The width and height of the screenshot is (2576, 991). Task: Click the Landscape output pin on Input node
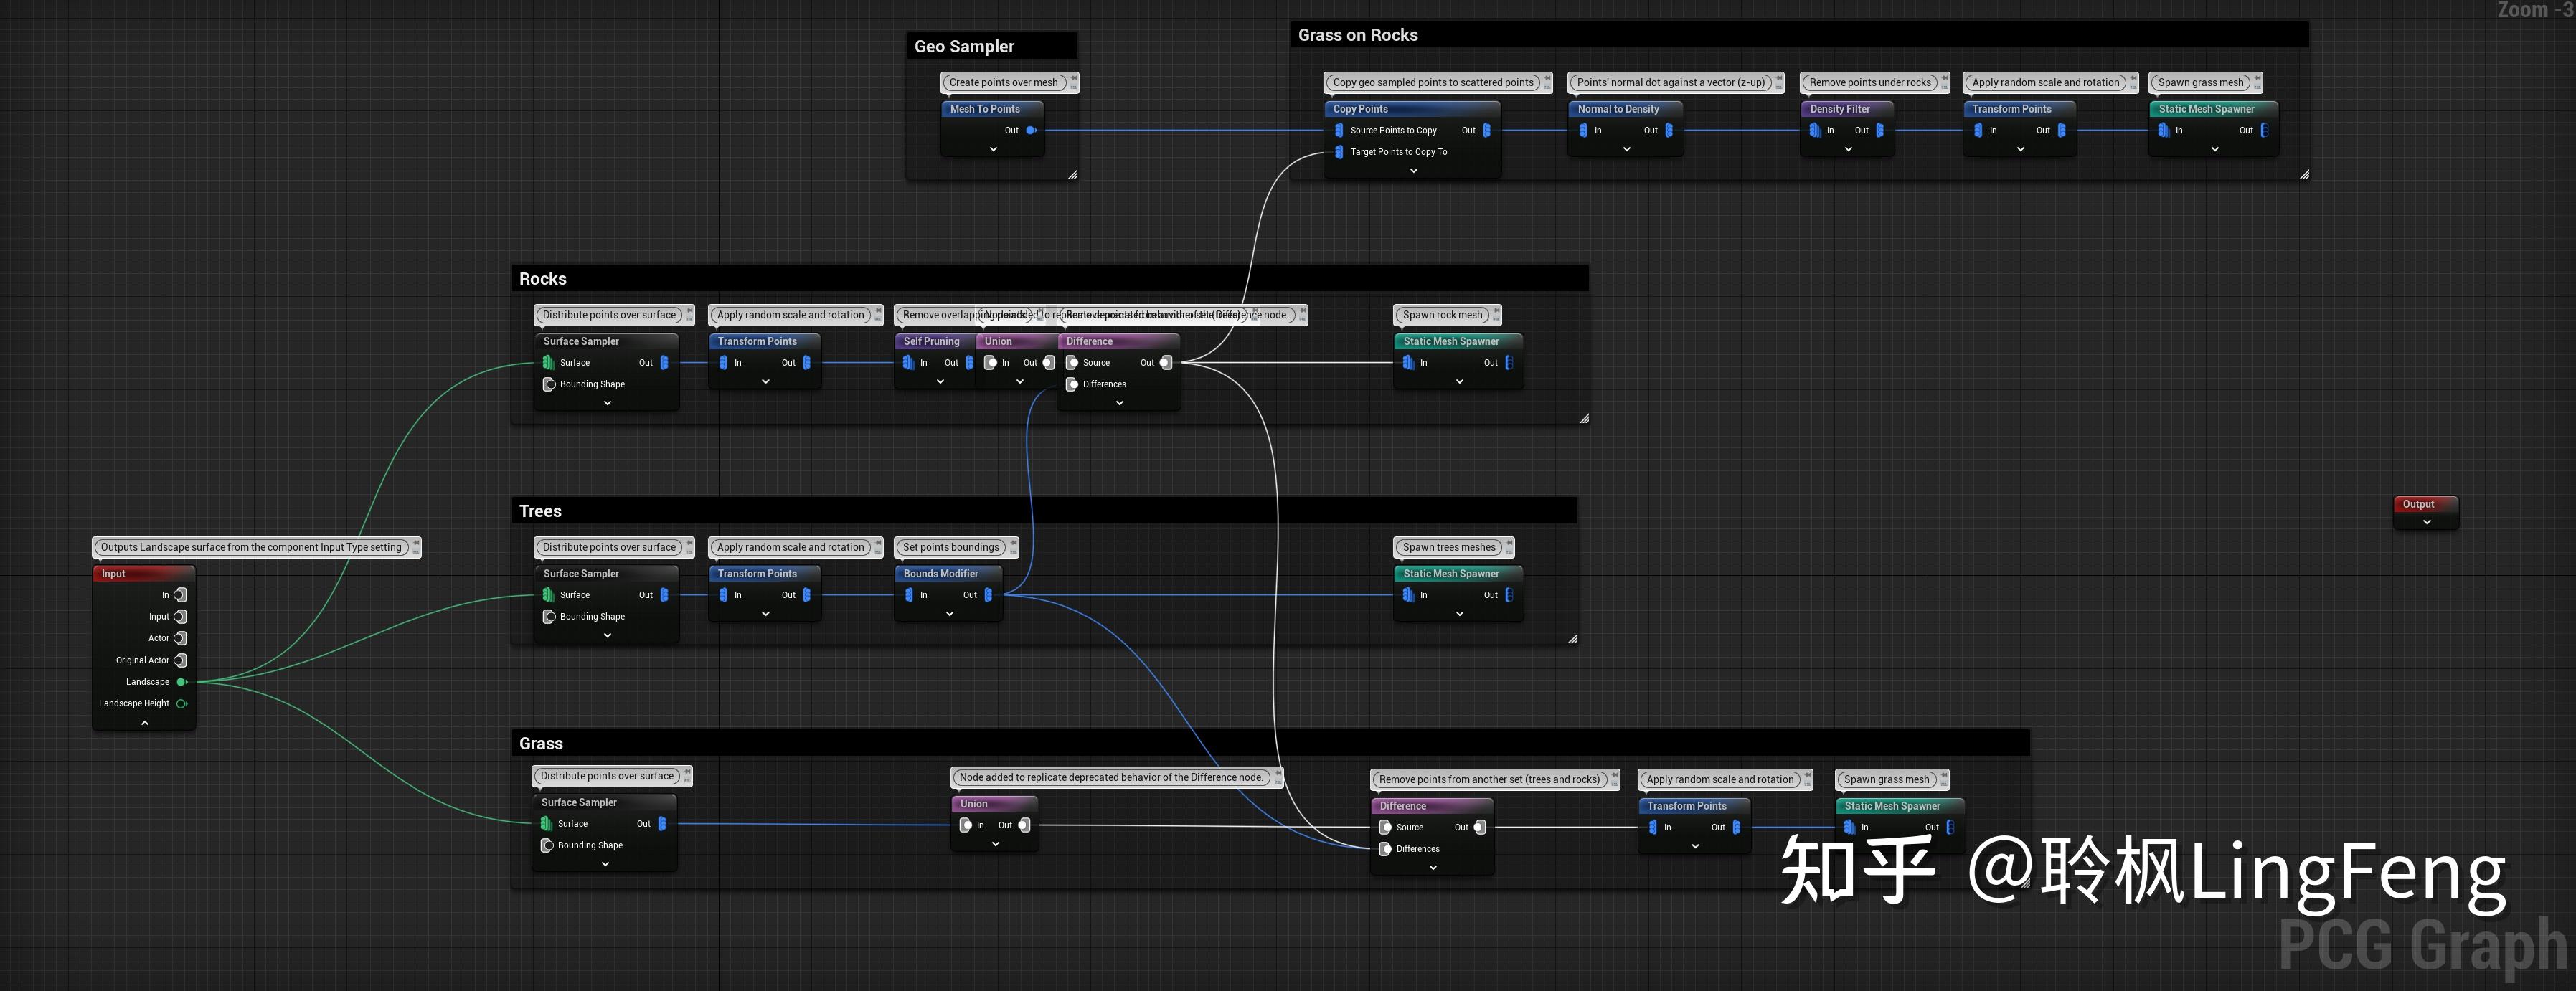click(182, 682)
